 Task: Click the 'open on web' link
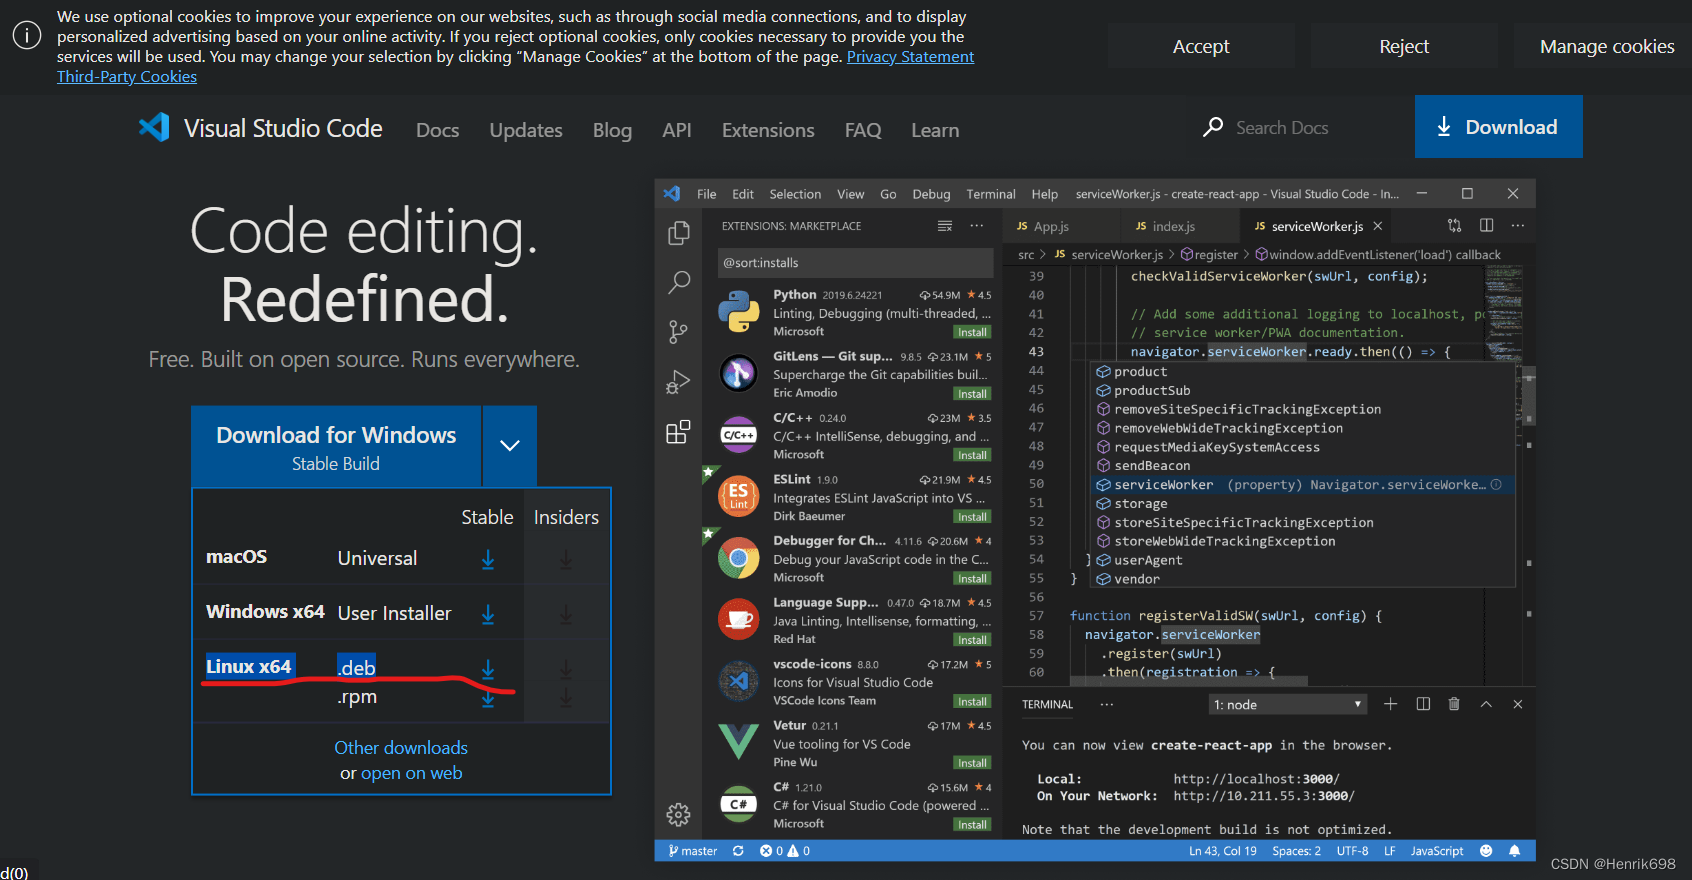click(411, 773)
